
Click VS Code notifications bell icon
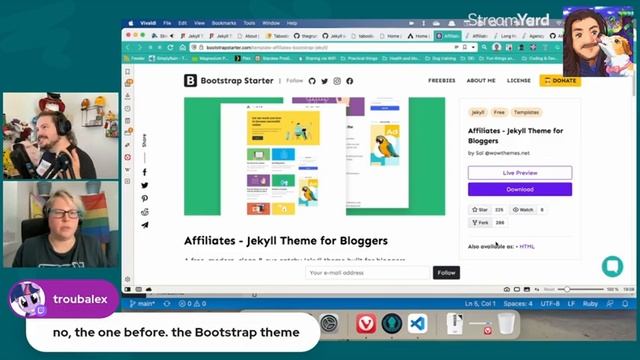coord(625,304)
